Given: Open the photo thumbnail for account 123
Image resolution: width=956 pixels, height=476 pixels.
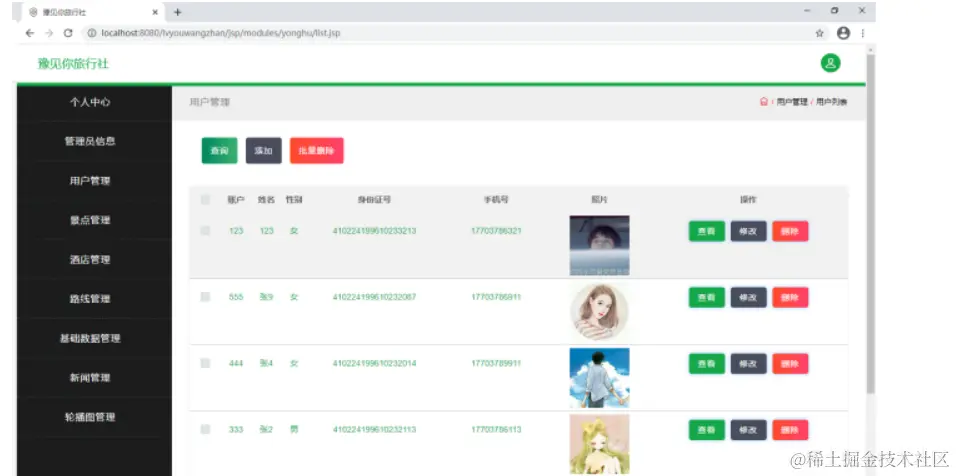Looking at the screenshot, I should (x=599, y=245).
